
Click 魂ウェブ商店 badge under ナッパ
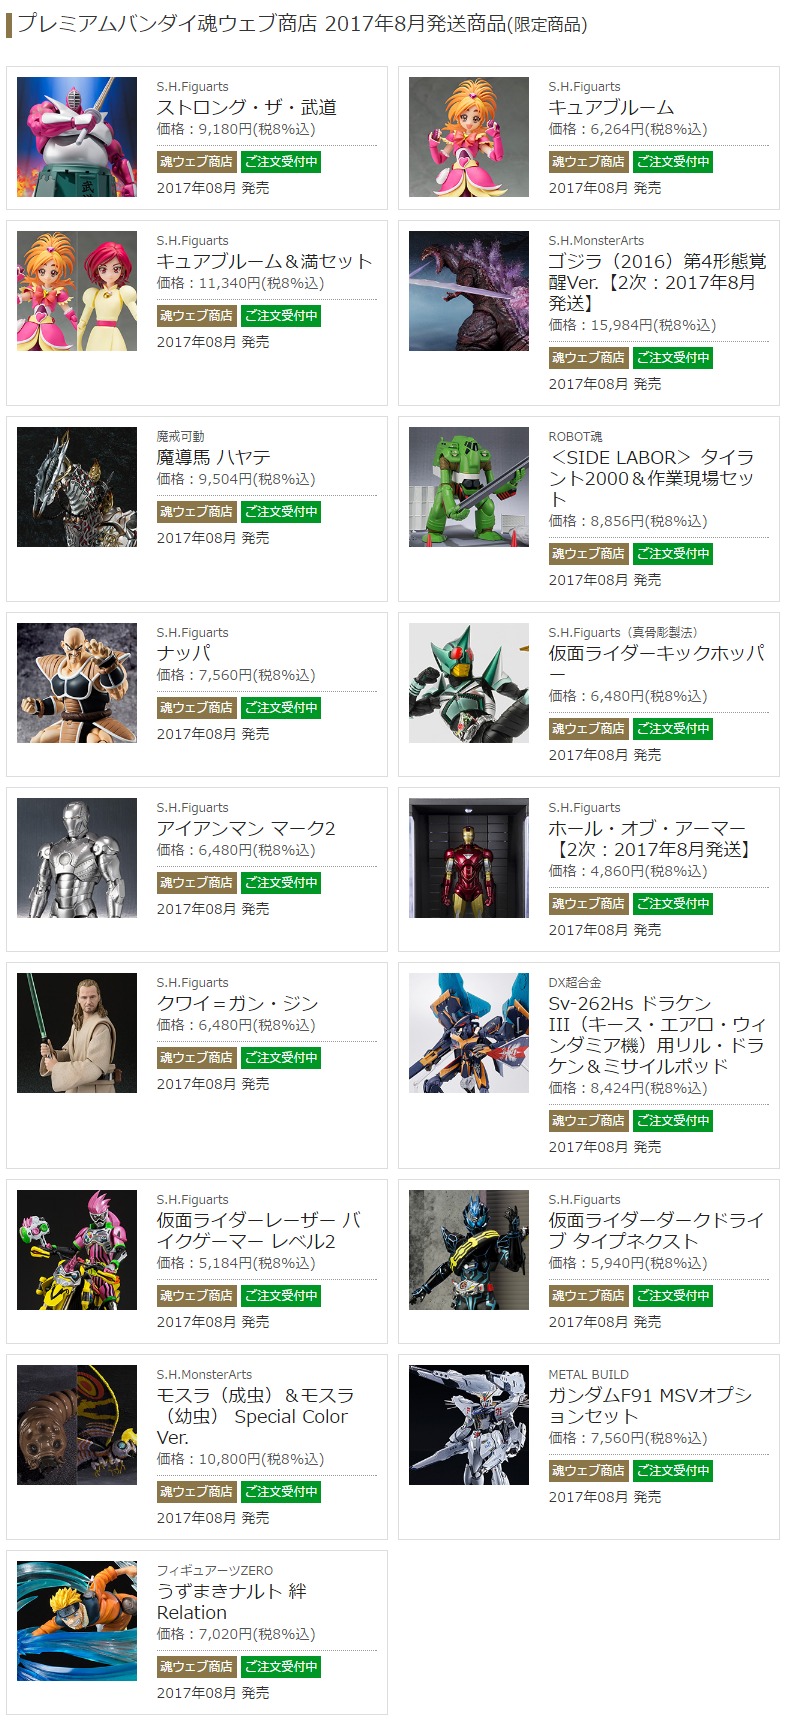(x=197, y=708)
